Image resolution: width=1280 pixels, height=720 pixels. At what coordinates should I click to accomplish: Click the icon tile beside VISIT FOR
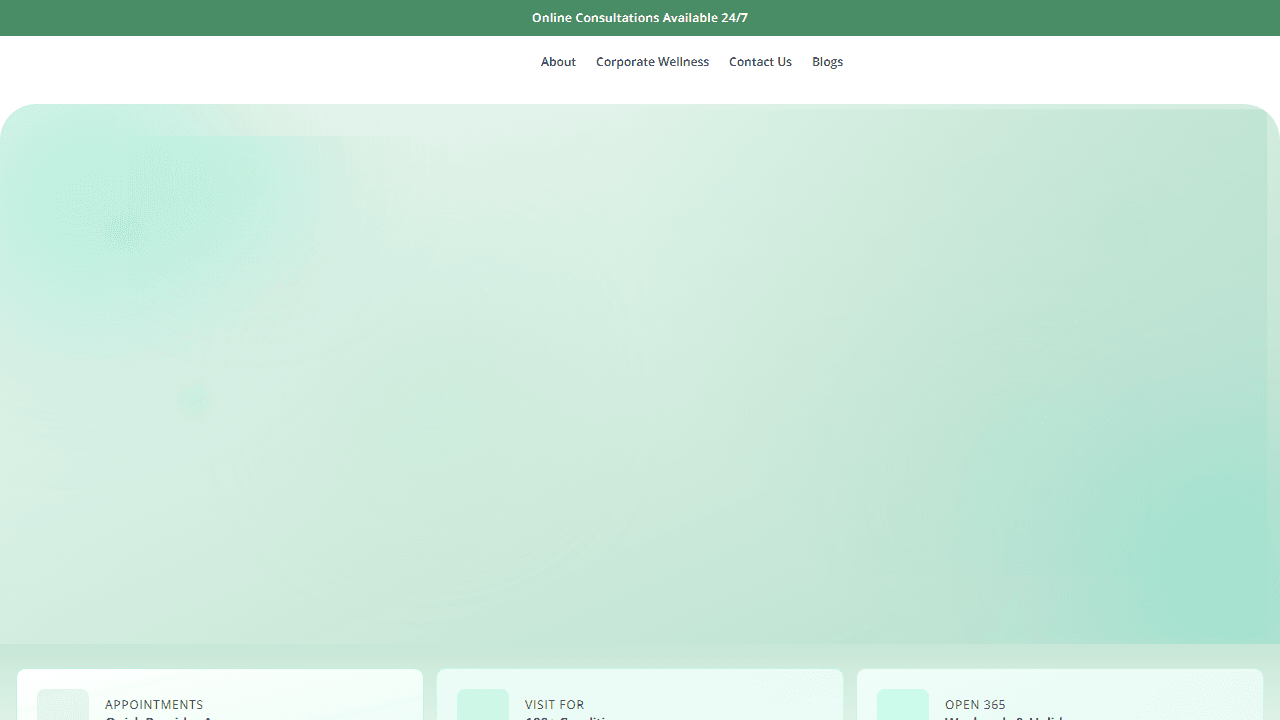(483, 705)
